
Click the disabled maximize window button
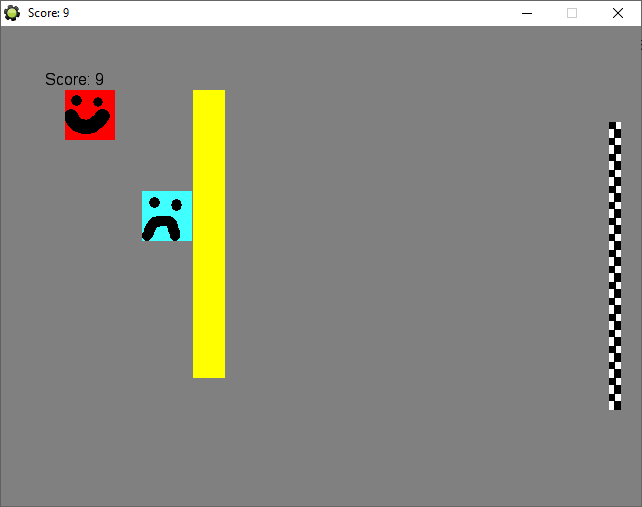point(572,13)
